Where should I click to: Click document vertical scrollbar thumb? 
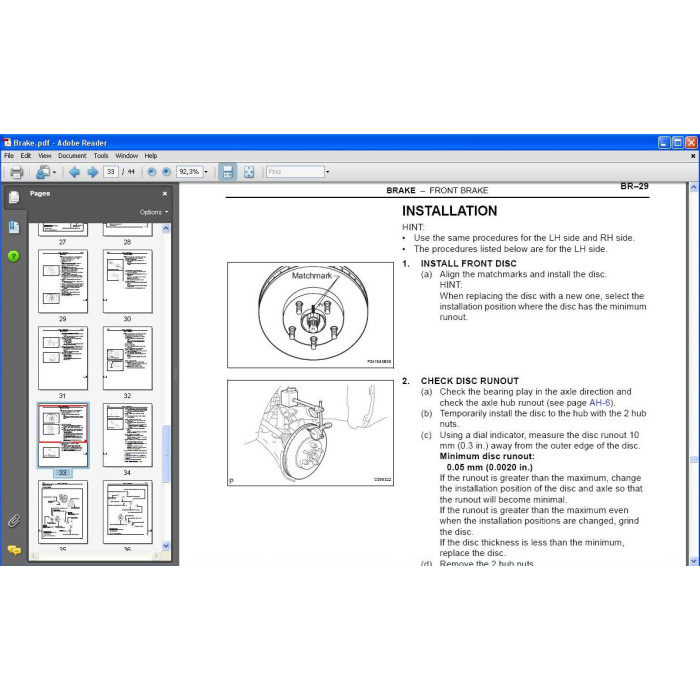point(693,459)
